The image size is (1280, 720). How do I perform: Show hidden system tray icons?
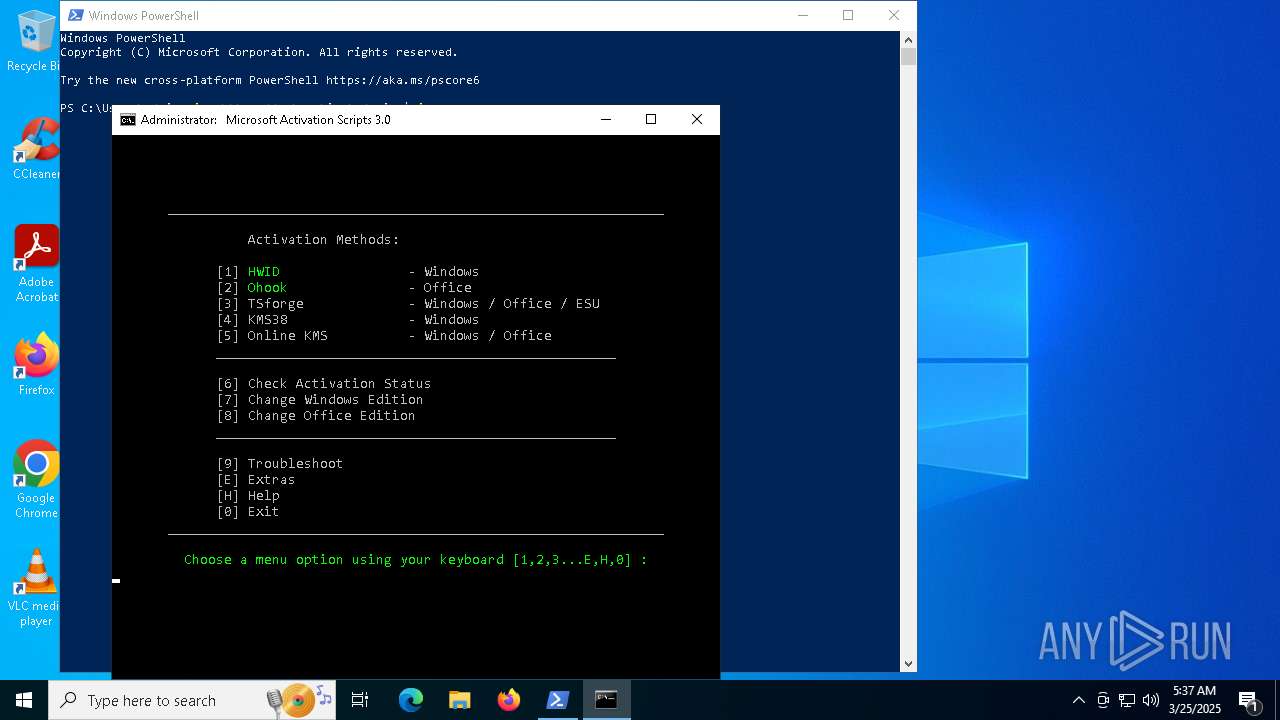[1078, 700]
